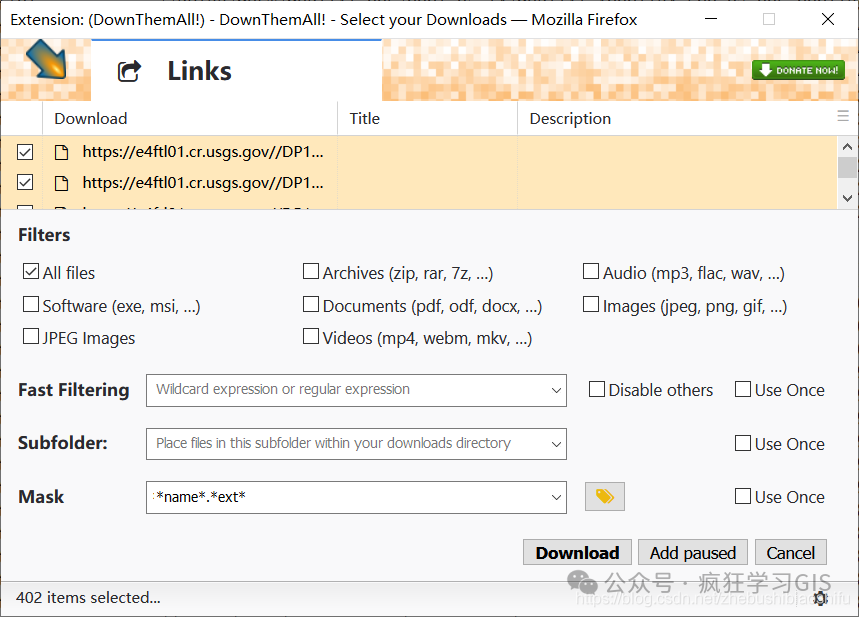Check Use Once for Subfolder
The width and height of the screenshot is (859, 617).
coord(743,443)
